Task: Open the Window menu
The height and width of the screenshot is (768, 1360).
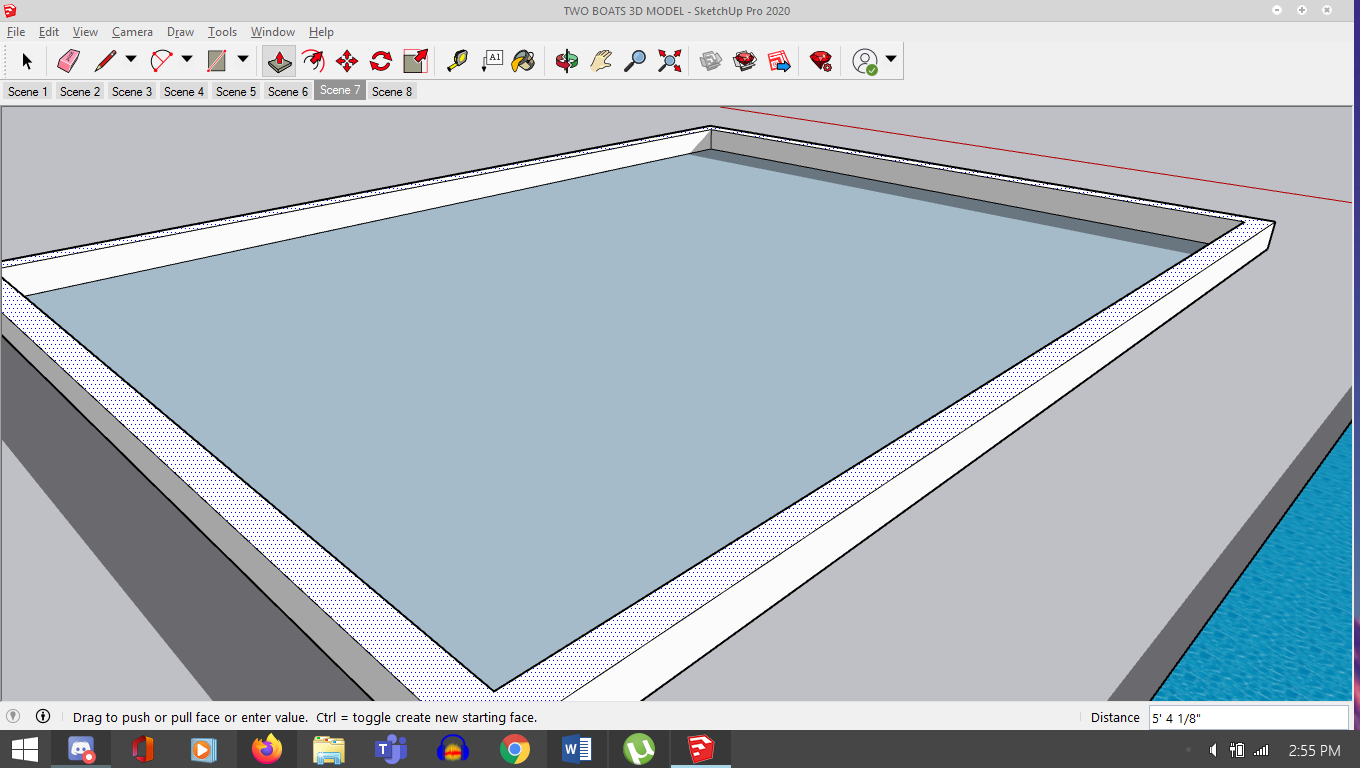Action: coord(272,32)
